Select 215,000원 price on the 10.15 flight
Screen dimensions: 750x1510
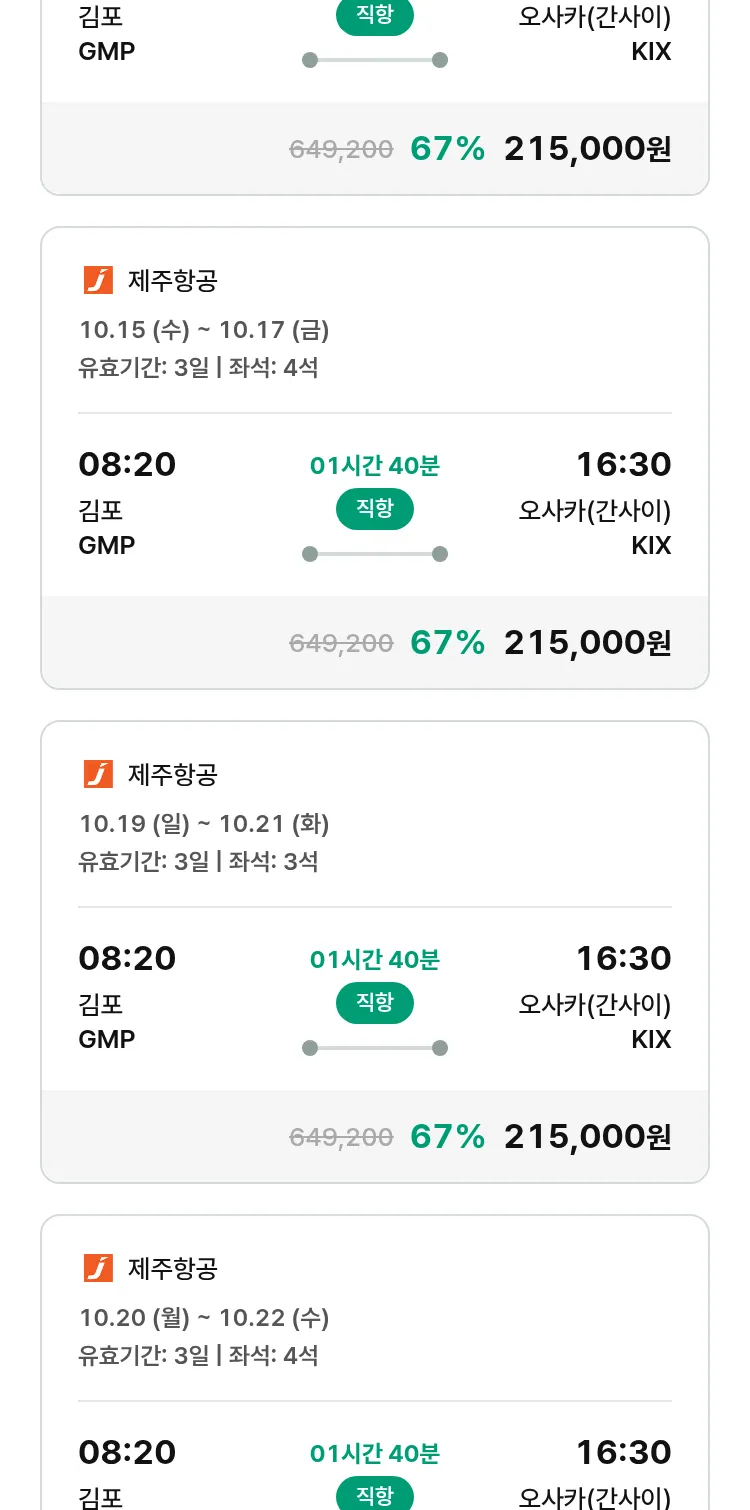pos(587,642)
